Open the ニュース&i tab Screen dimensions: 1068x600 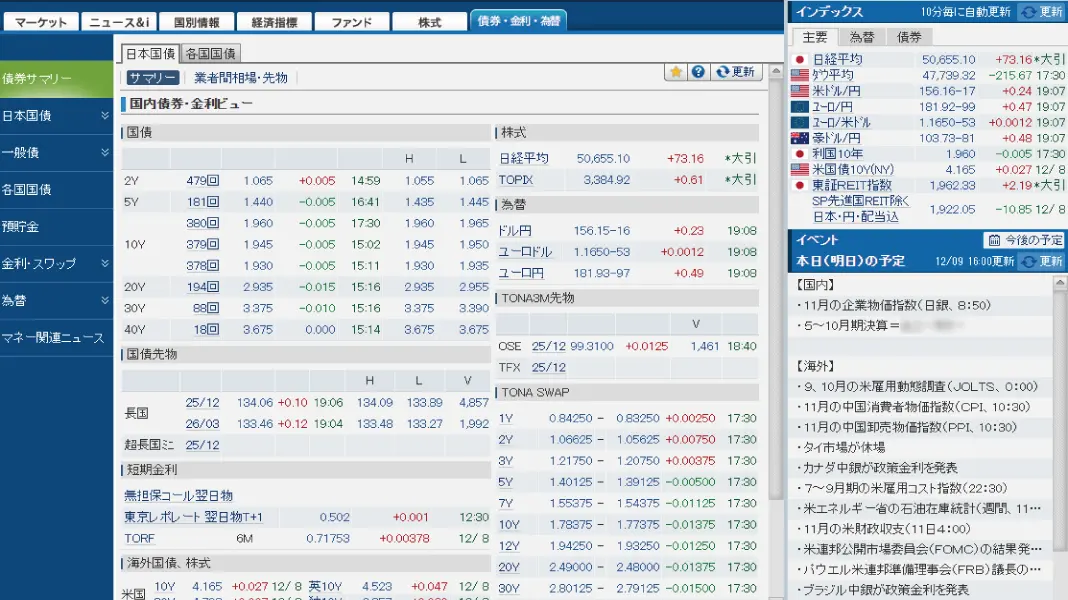(119, 22)
